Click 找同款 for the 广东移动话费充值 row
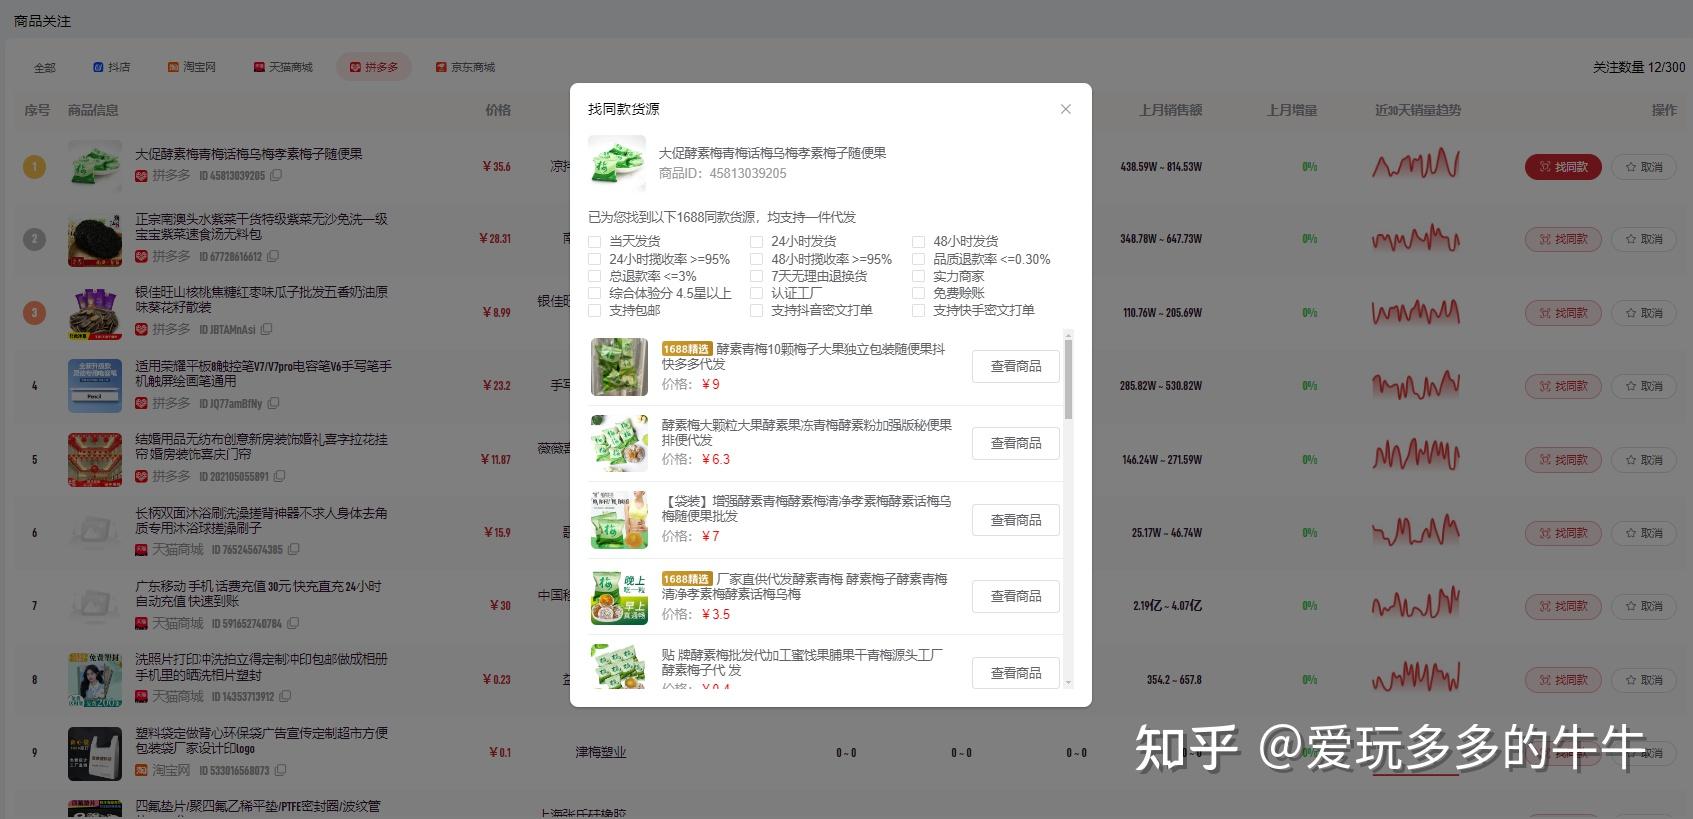Image resolution: width=1693 pixels, height=819 pixels. (x=1563, y=606)
